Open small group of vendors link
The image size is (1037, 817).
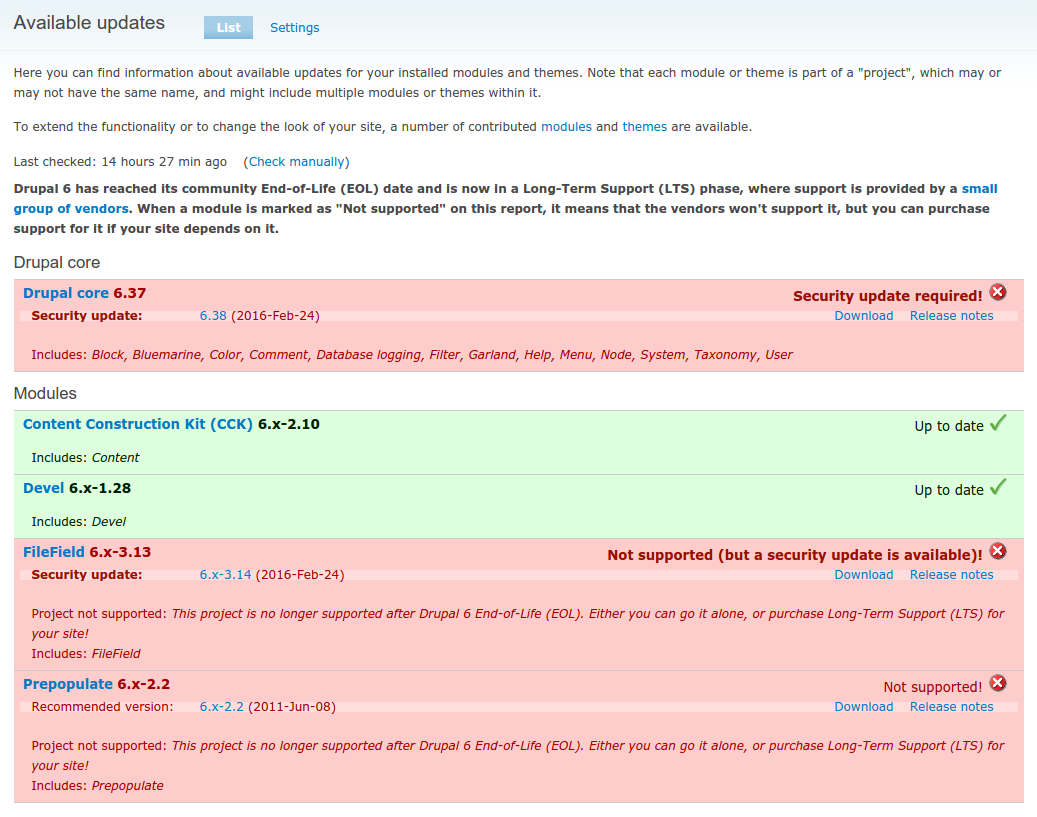point(71,208)
